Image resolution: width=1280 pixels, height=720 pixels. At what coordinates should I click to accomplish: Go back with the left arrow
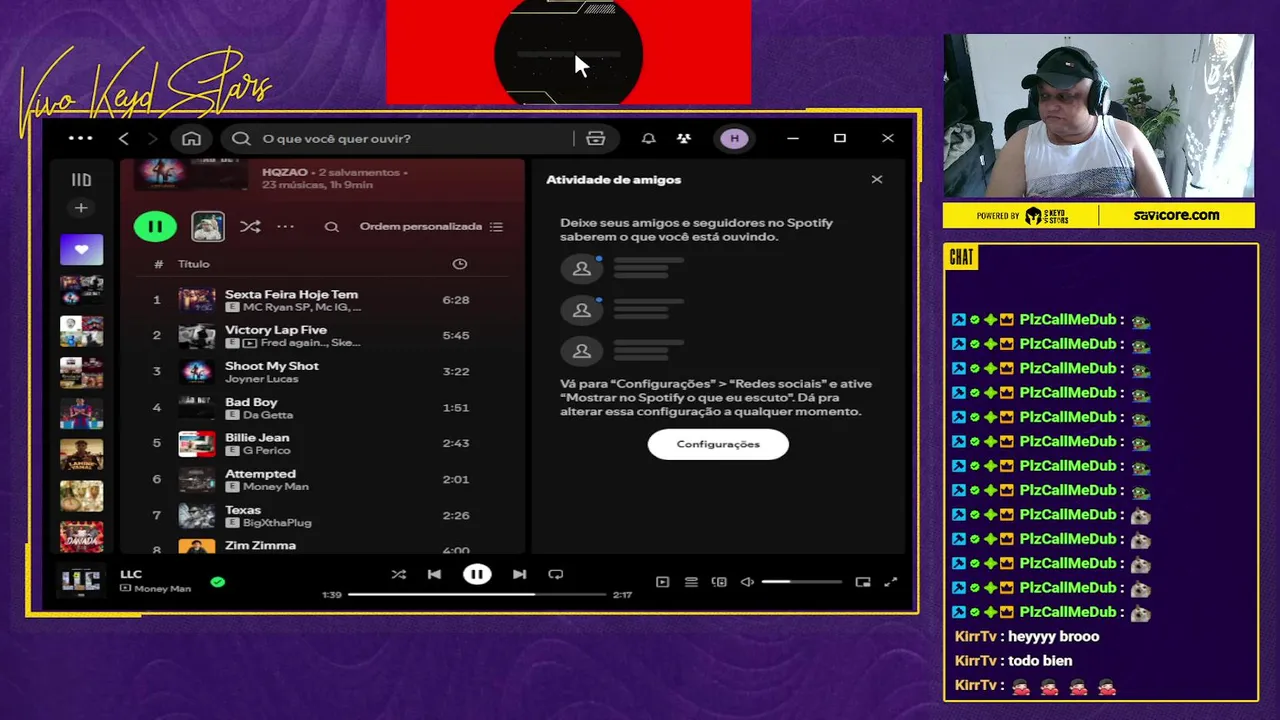[123, 138]
